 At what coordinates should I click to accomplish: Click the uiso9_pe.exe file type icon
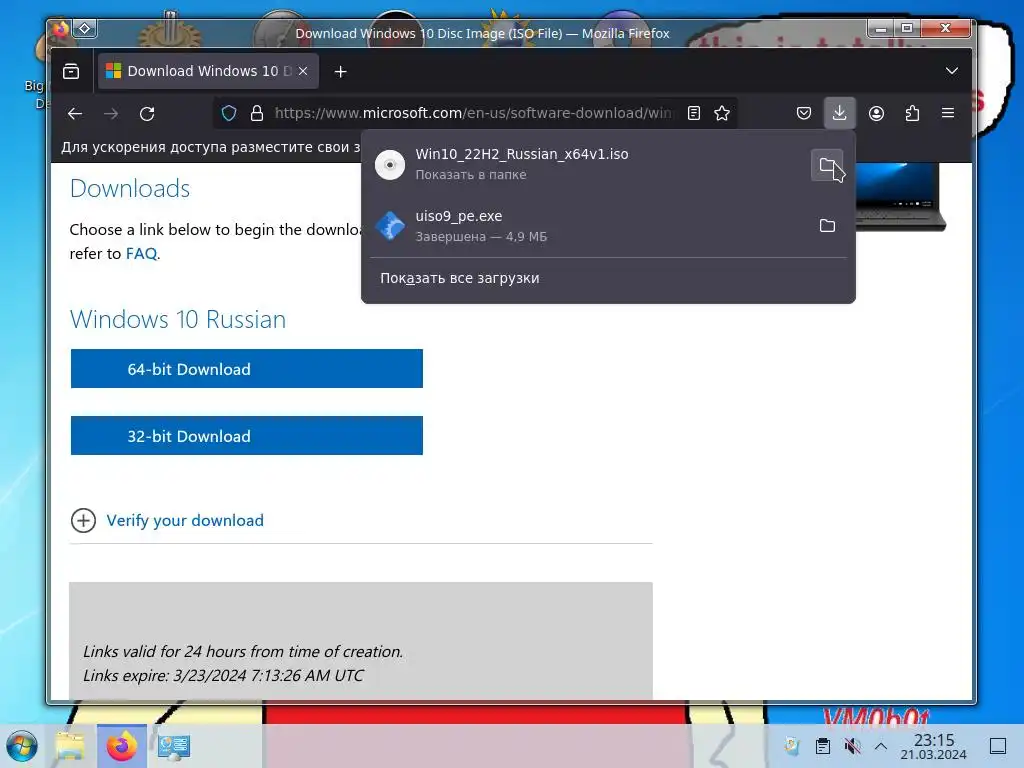391,226
